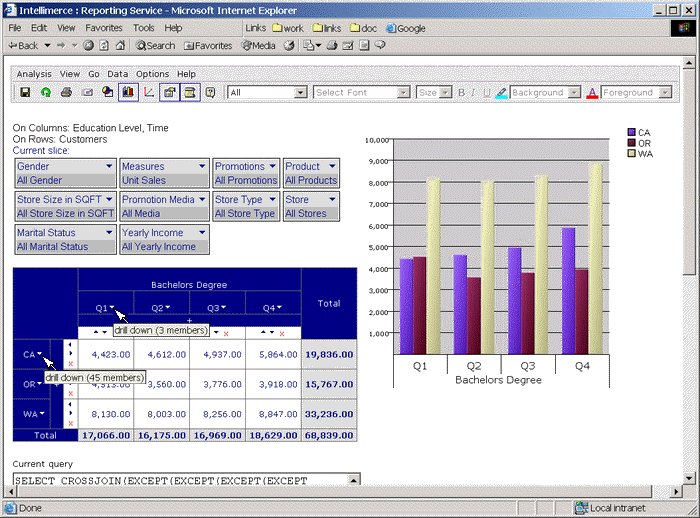Click the CA purple legend swatch

(x=631, y=132)
